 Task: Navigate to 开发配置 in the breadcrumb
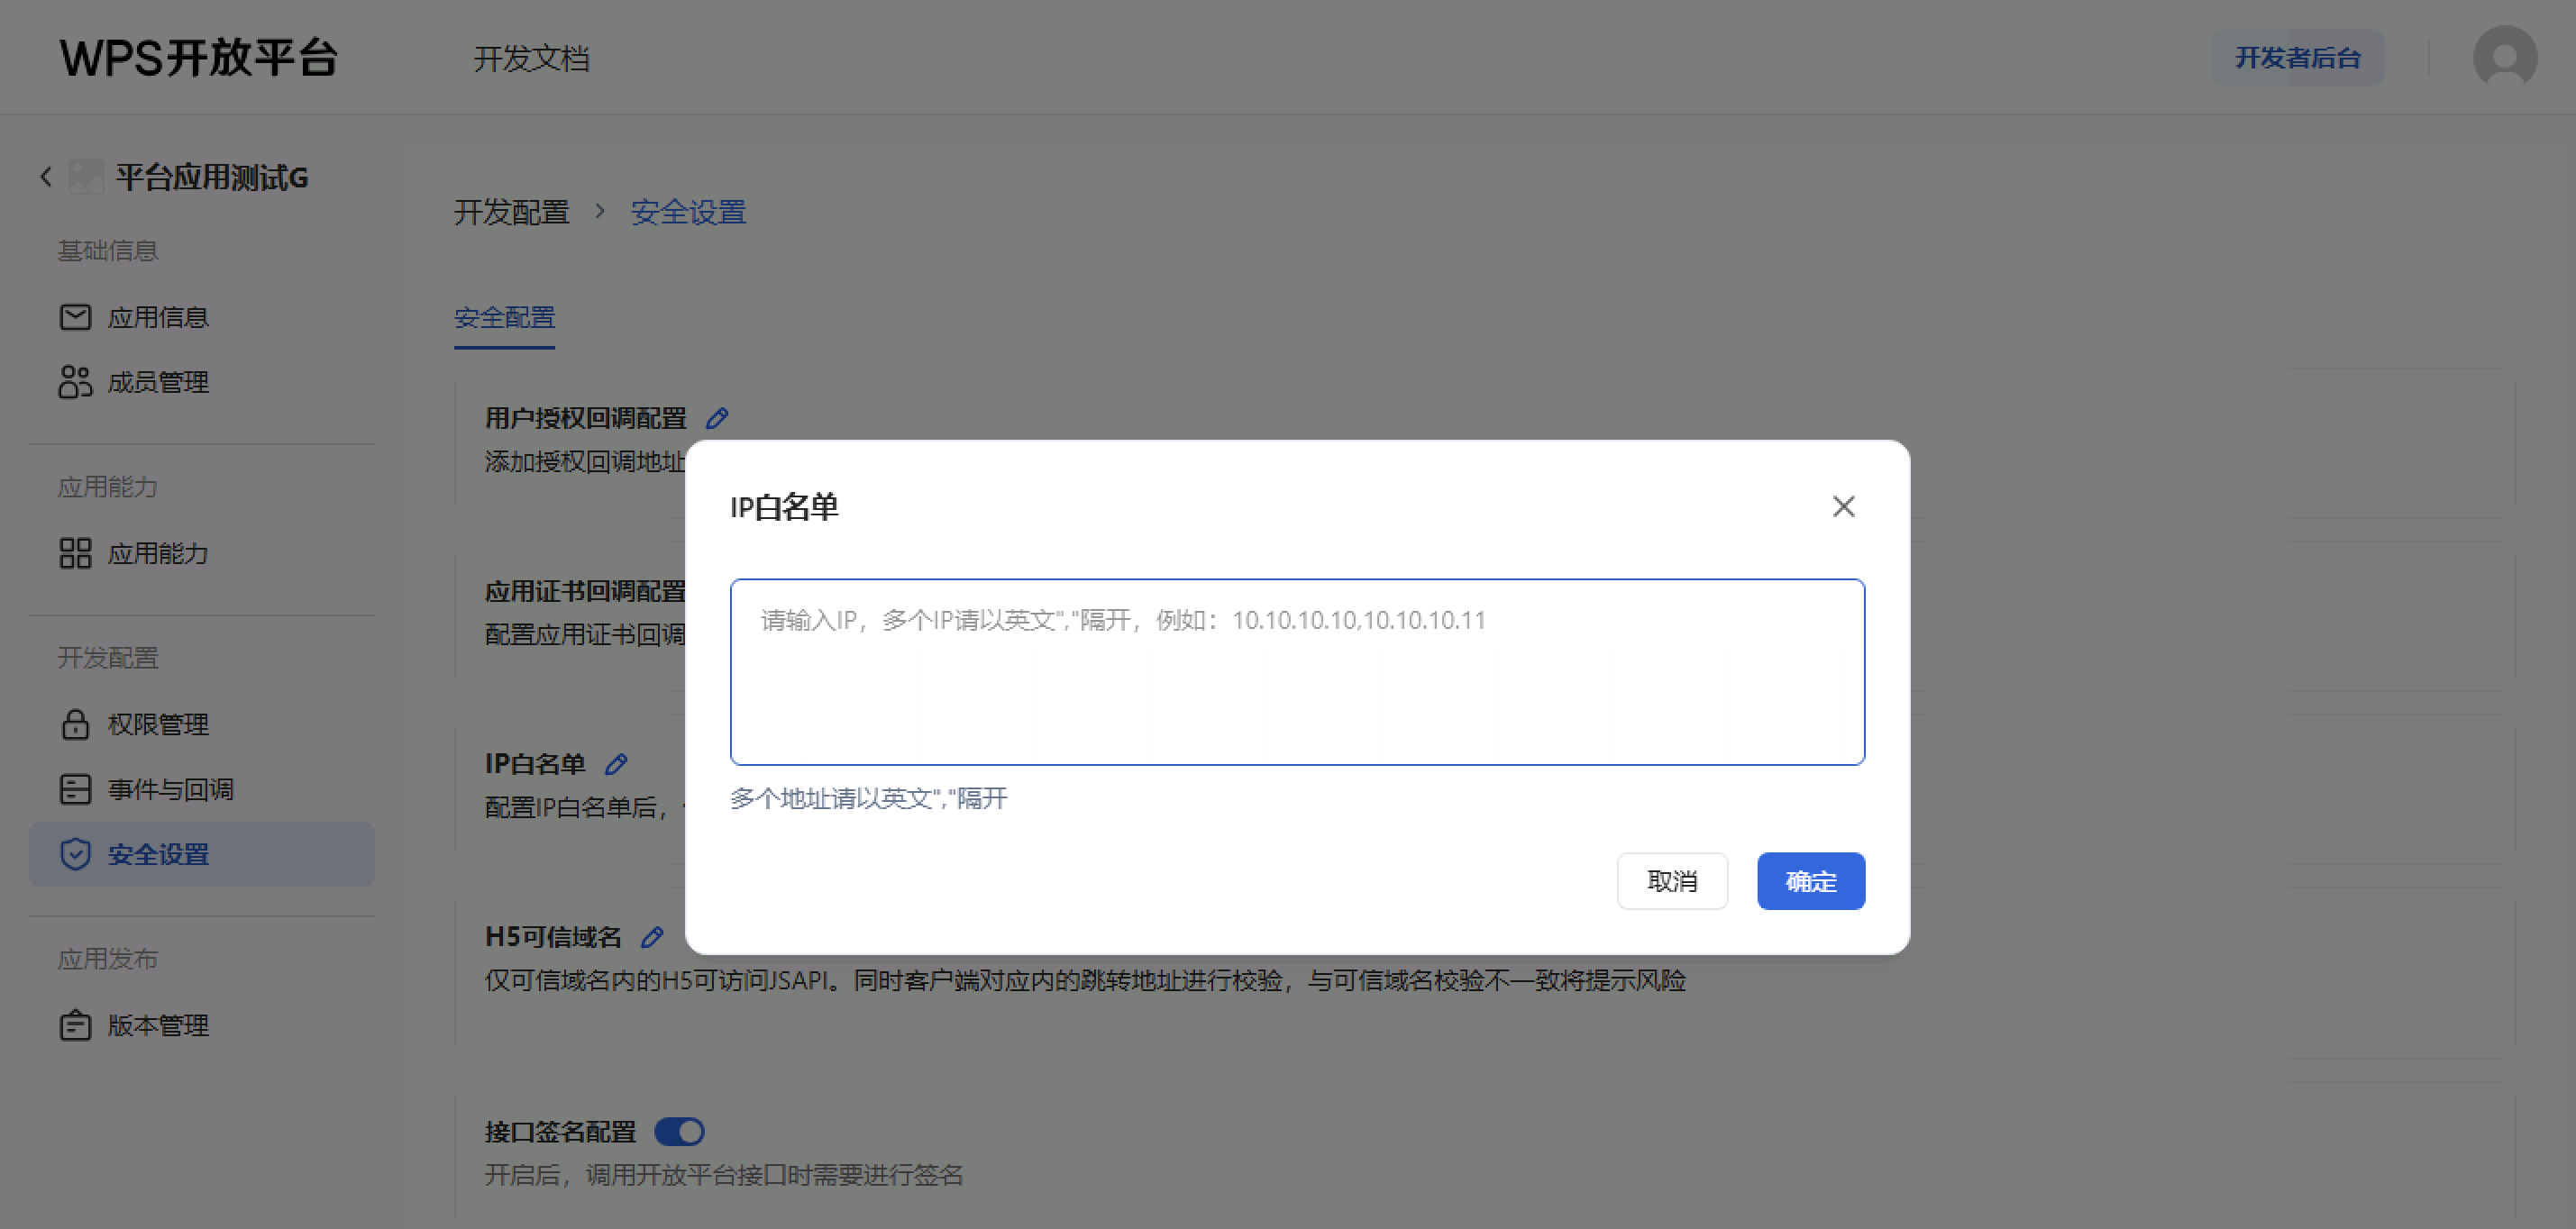[510, 212]
